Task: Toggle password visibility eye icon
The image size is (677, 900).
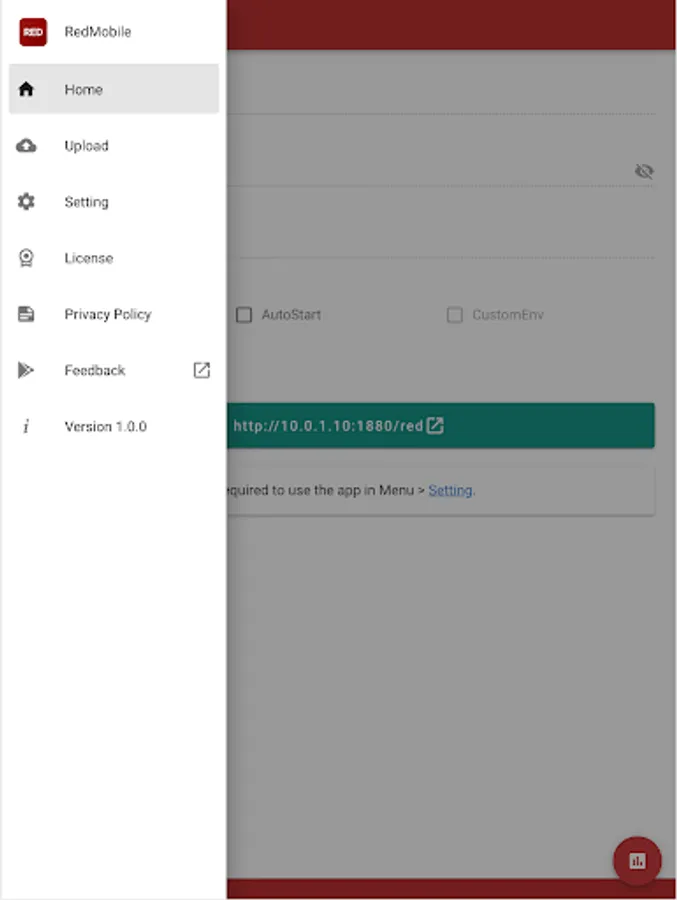Action: pos(644,171)
